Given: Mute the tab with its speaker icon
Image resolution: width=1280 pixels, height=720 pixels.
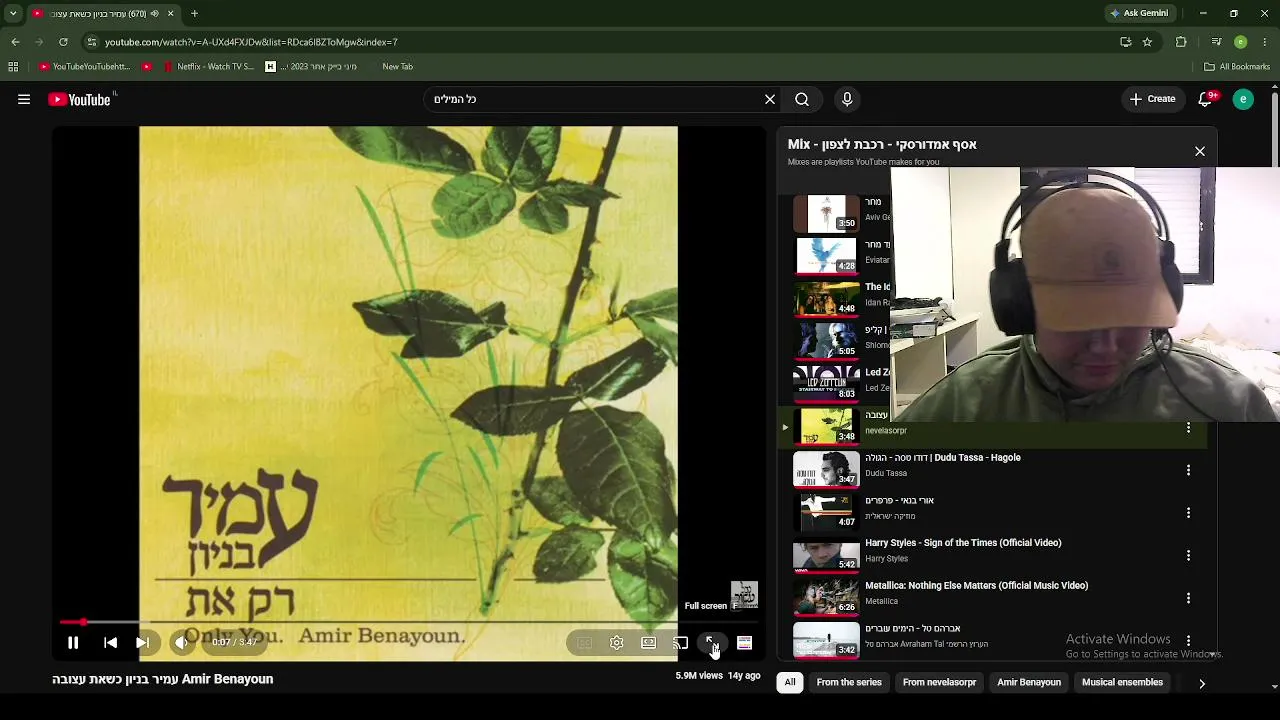Looking at the screenshot, I should point(155,13).
